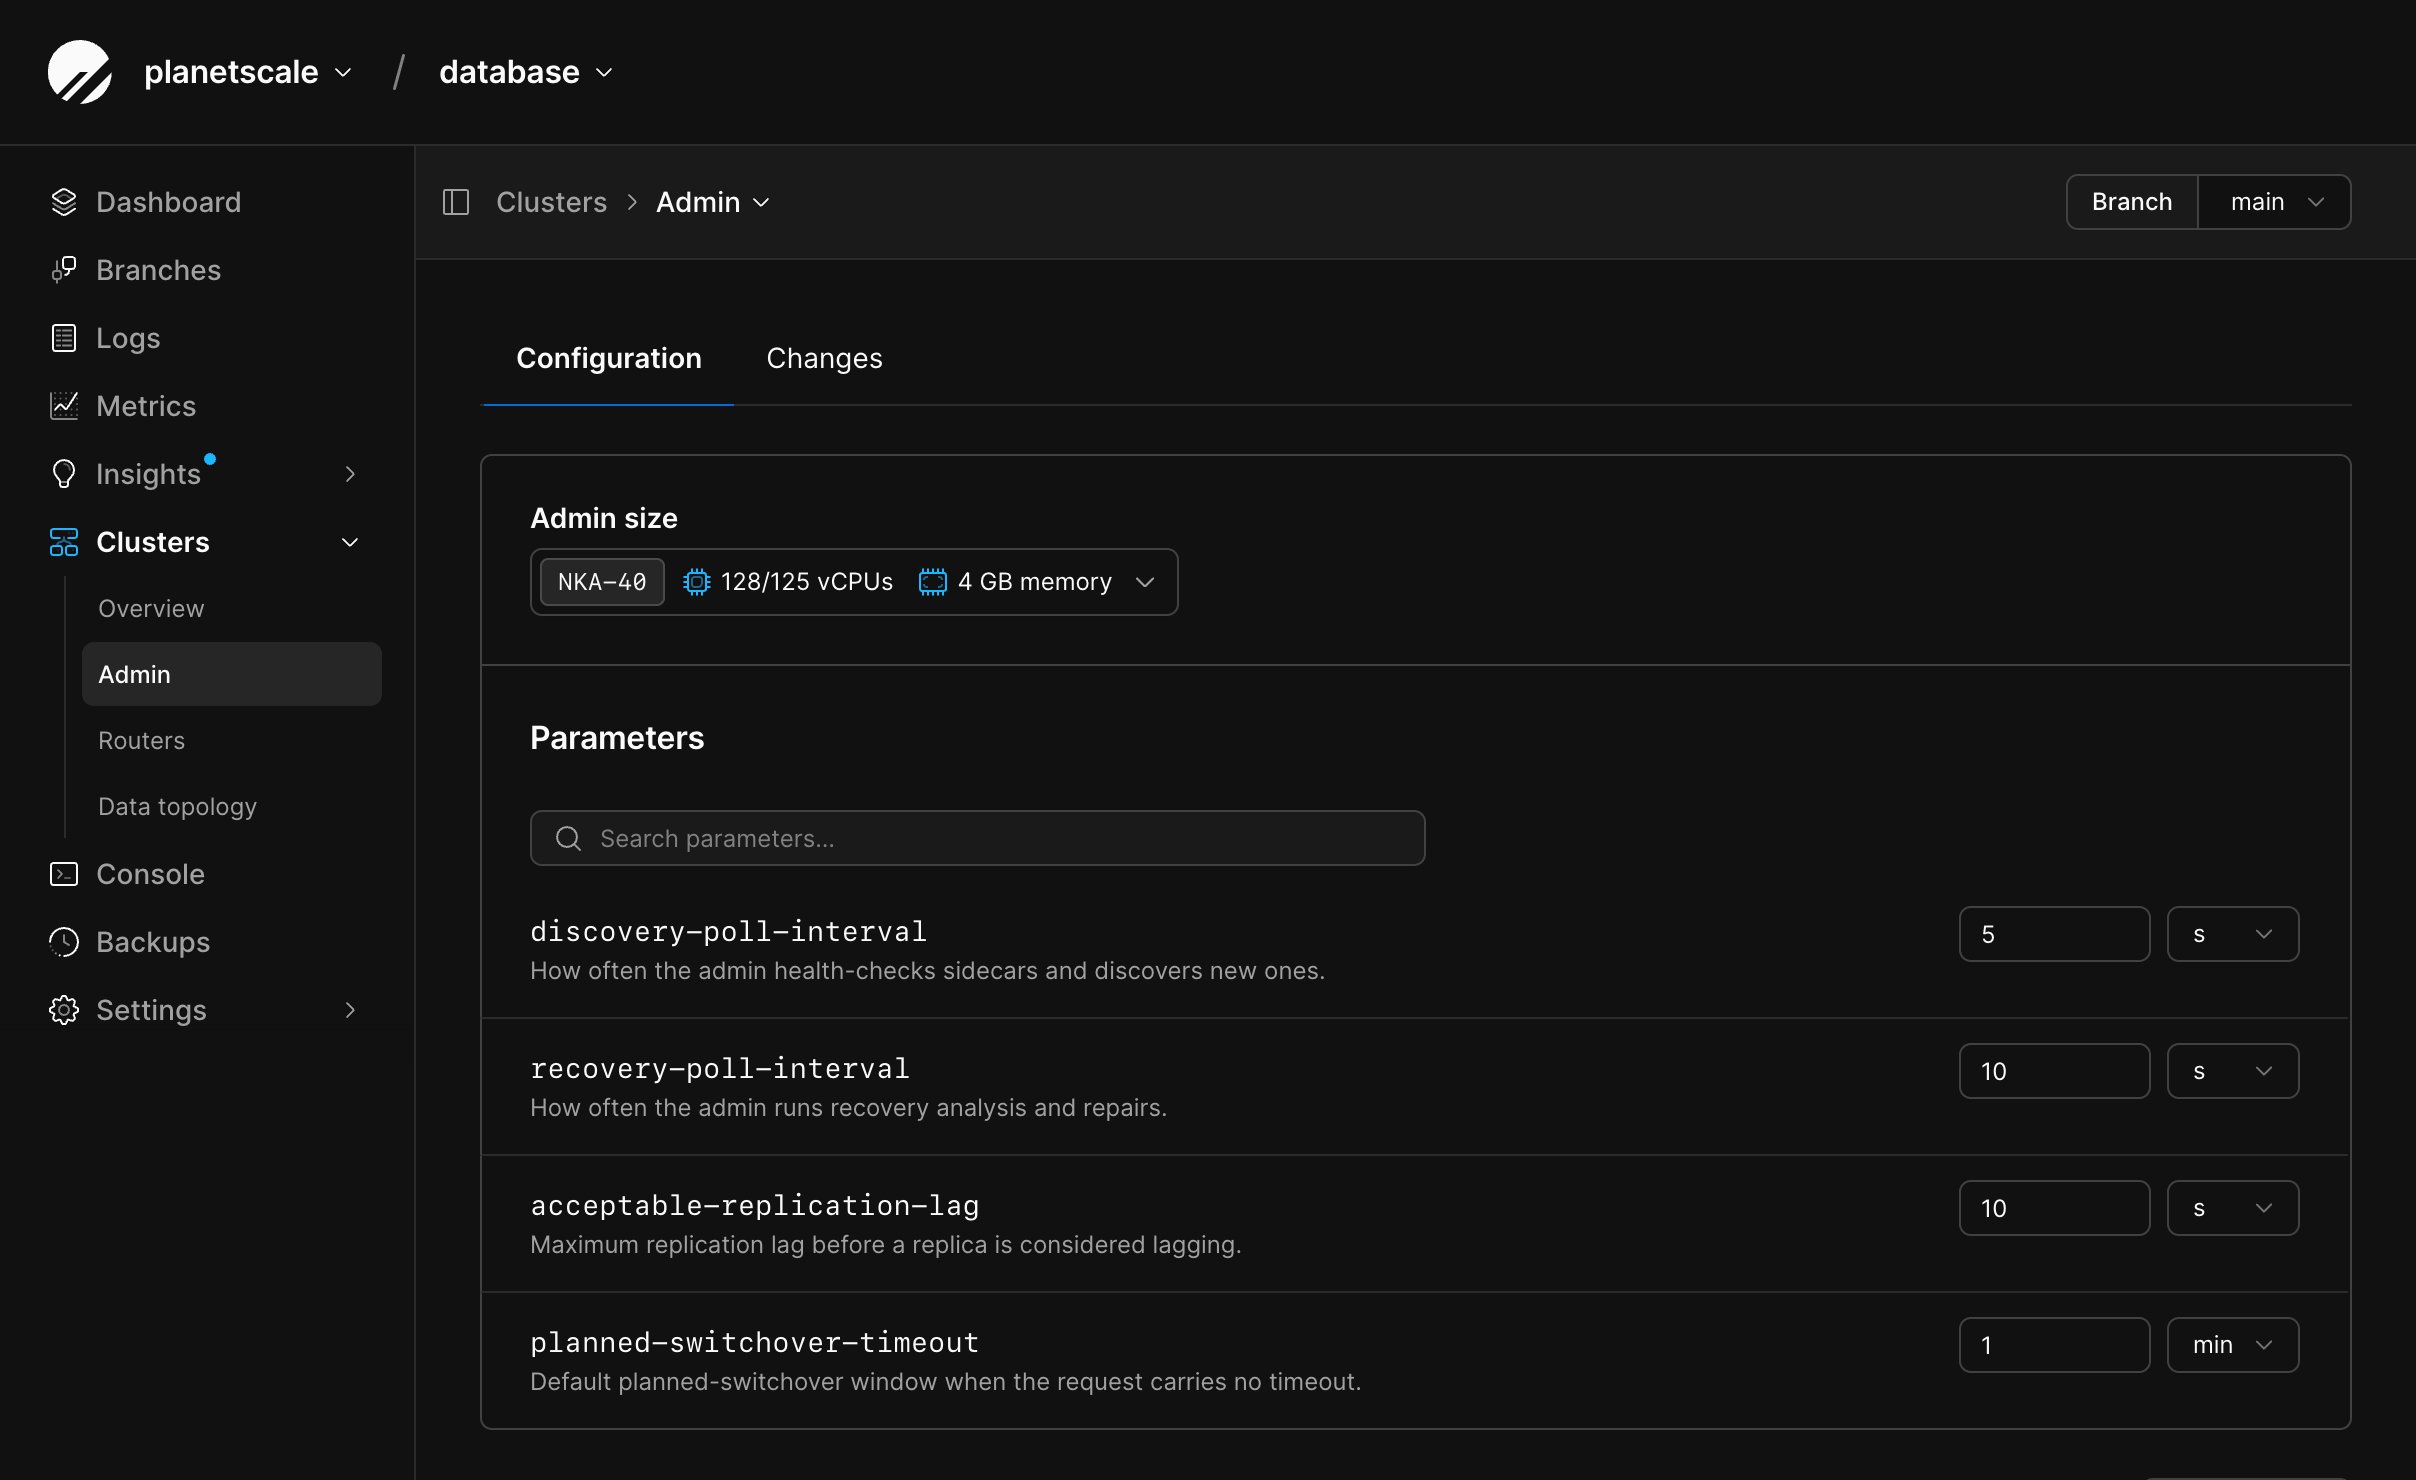The height and width of the screenshot is (1480, 2416).
Task: Click the discovery-poll-interval value field
Action: pos(2055,934)
